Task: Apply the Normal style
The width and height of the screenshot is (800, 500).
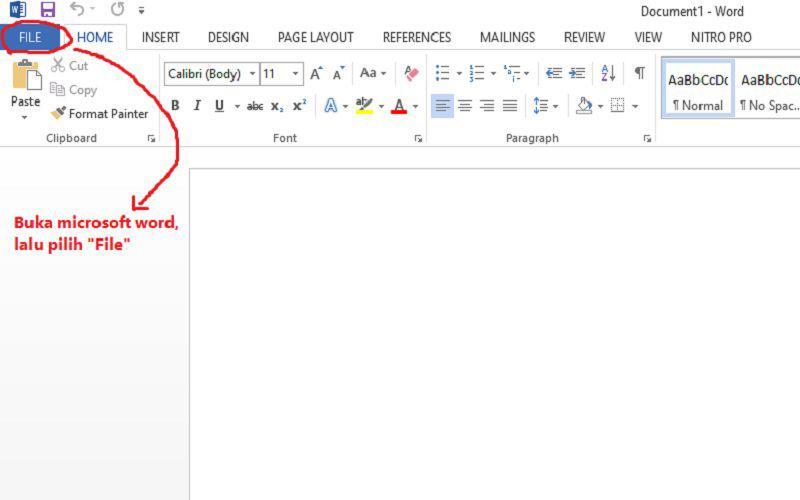Action: coord(698,89)
